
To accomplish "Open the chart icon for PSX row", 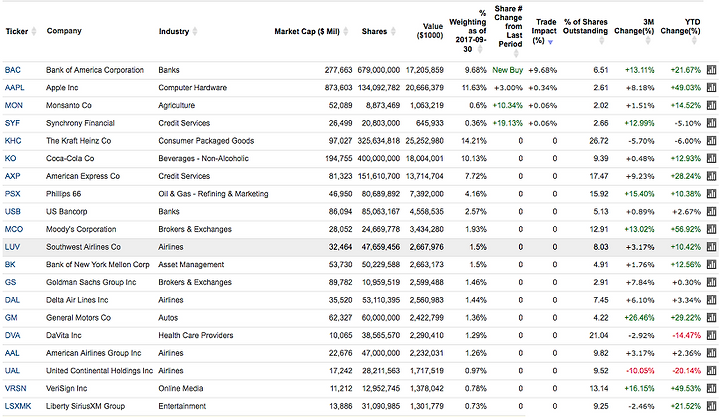I will coord(711,193).
